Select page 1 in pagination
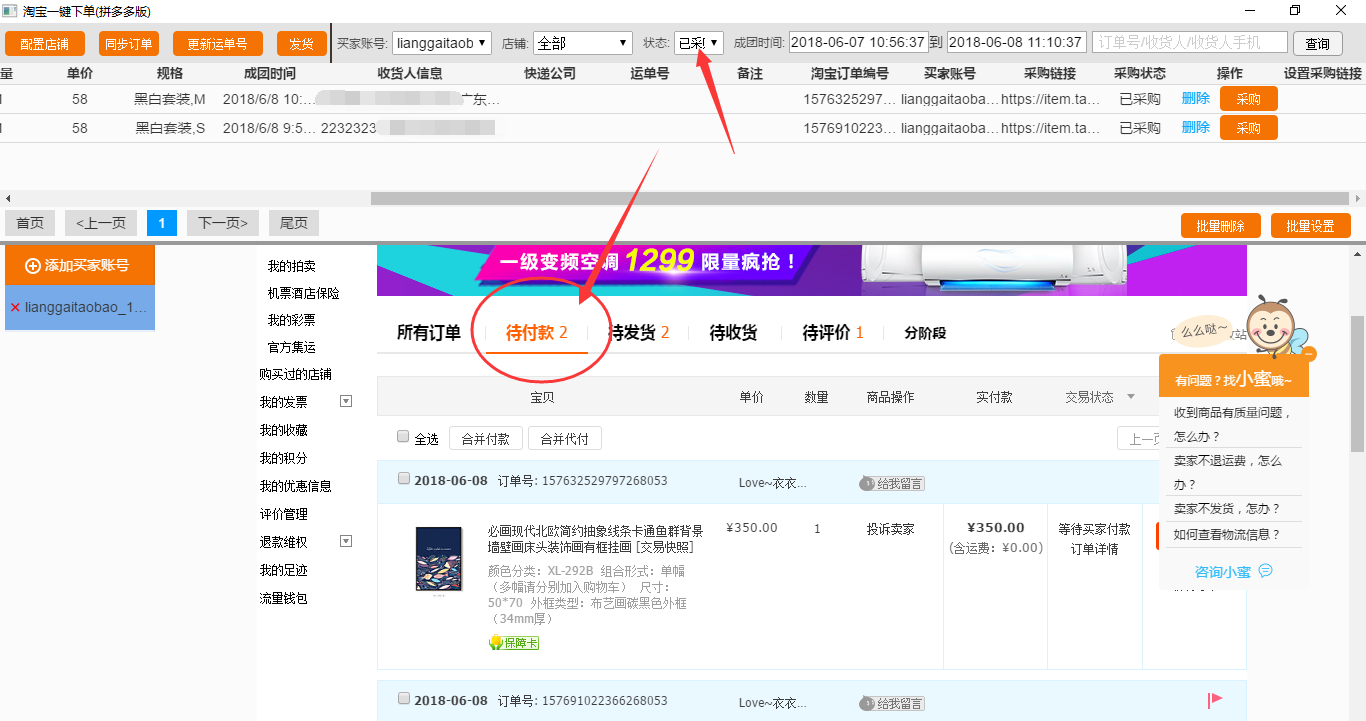 coord(161,223)
